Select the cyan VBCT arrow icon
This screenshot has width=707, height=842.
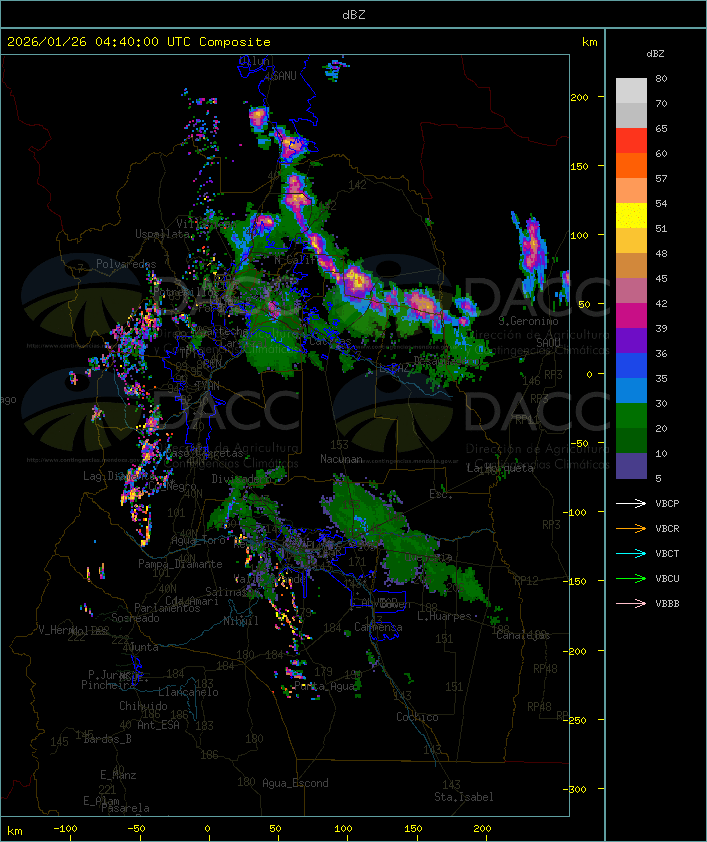point(632,553)
